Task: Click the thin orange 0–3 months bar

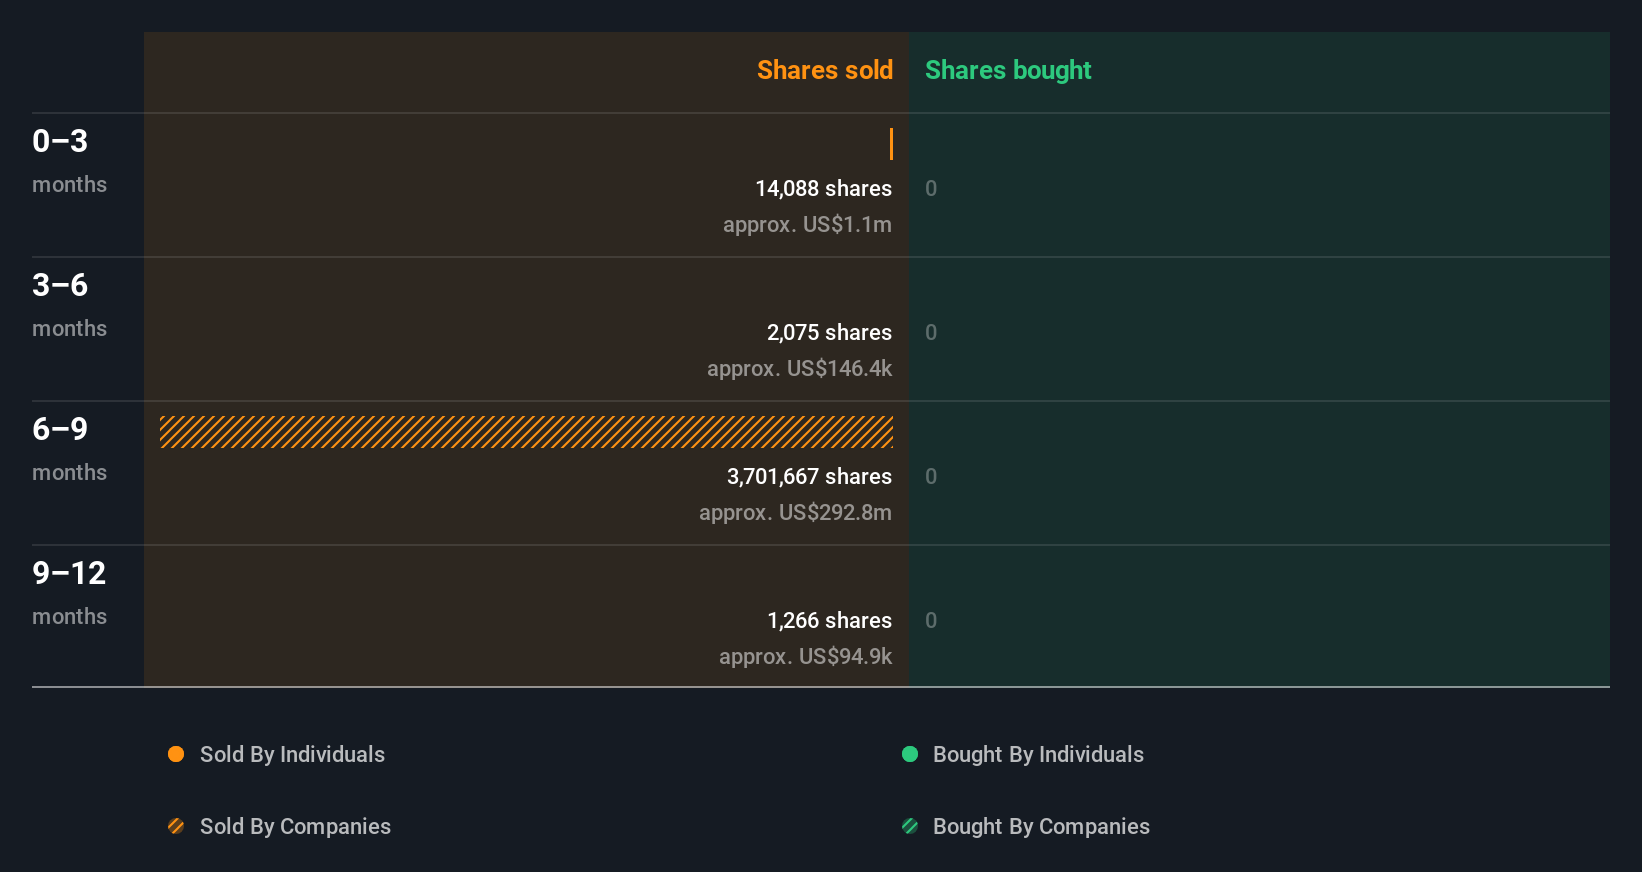Action: [891, 144]
